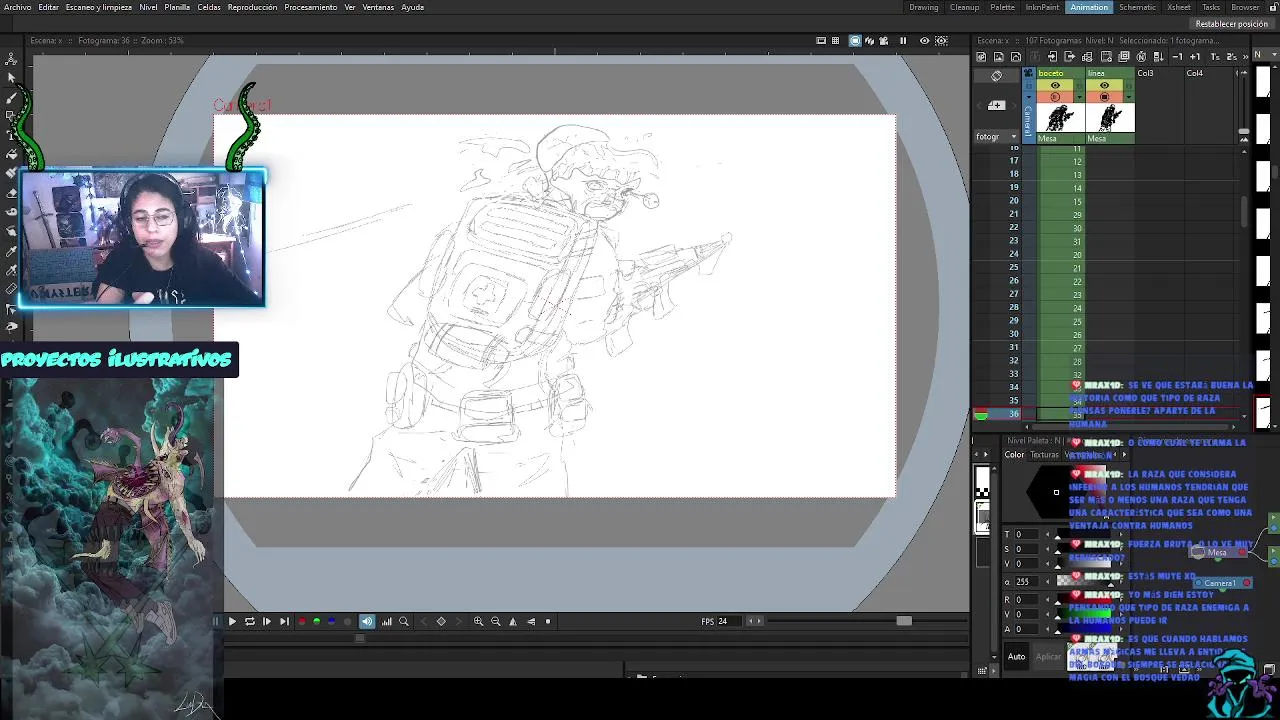Set cells to step on 2's
Image resolution: width=1280 pixels, height=720 pixels.
1231,57
